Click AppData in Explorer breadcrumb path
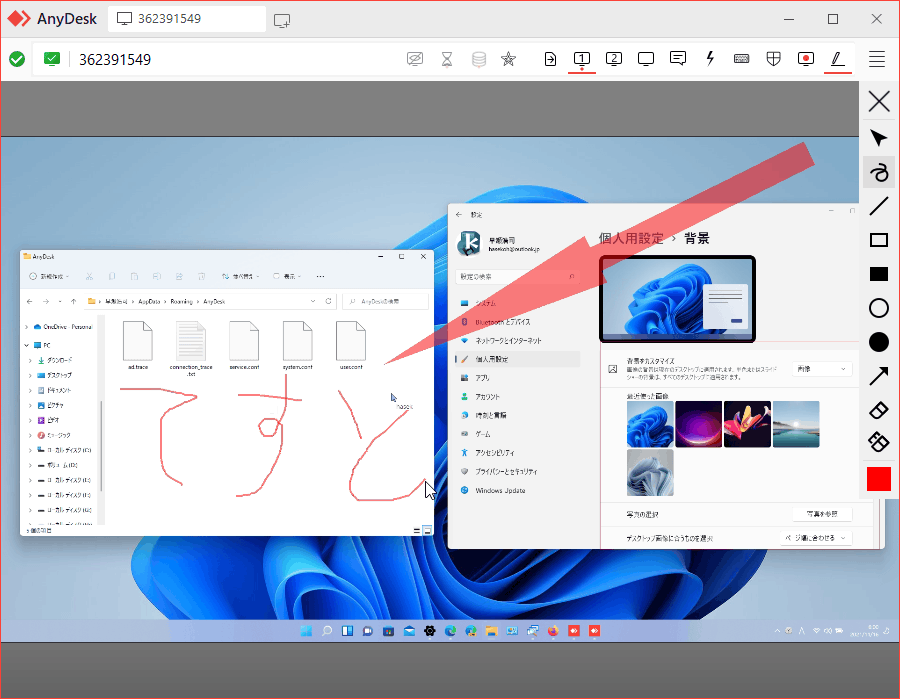 pyautogui.click(x=149, y=301)
